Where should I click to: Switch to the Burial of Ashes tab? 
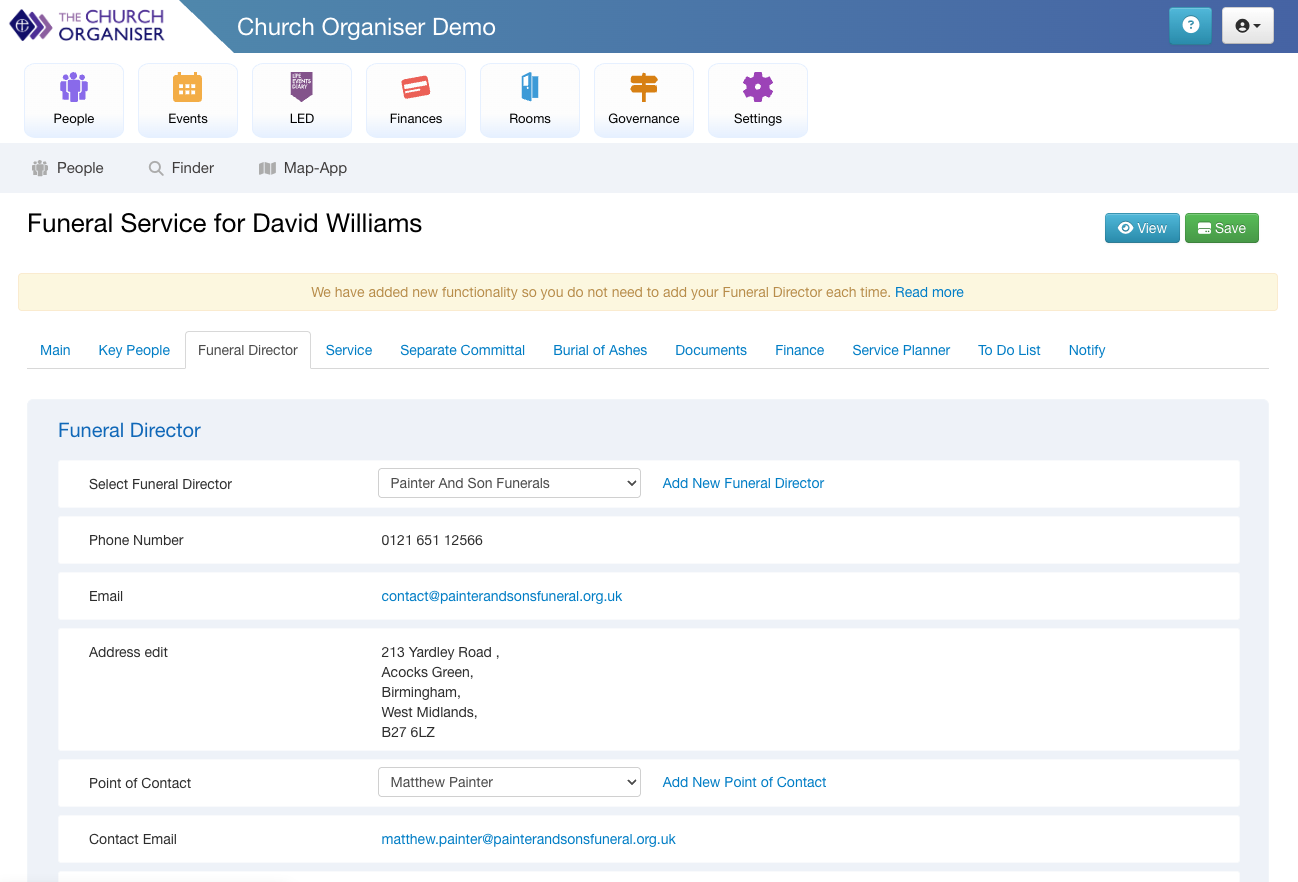tap(600, 350)
